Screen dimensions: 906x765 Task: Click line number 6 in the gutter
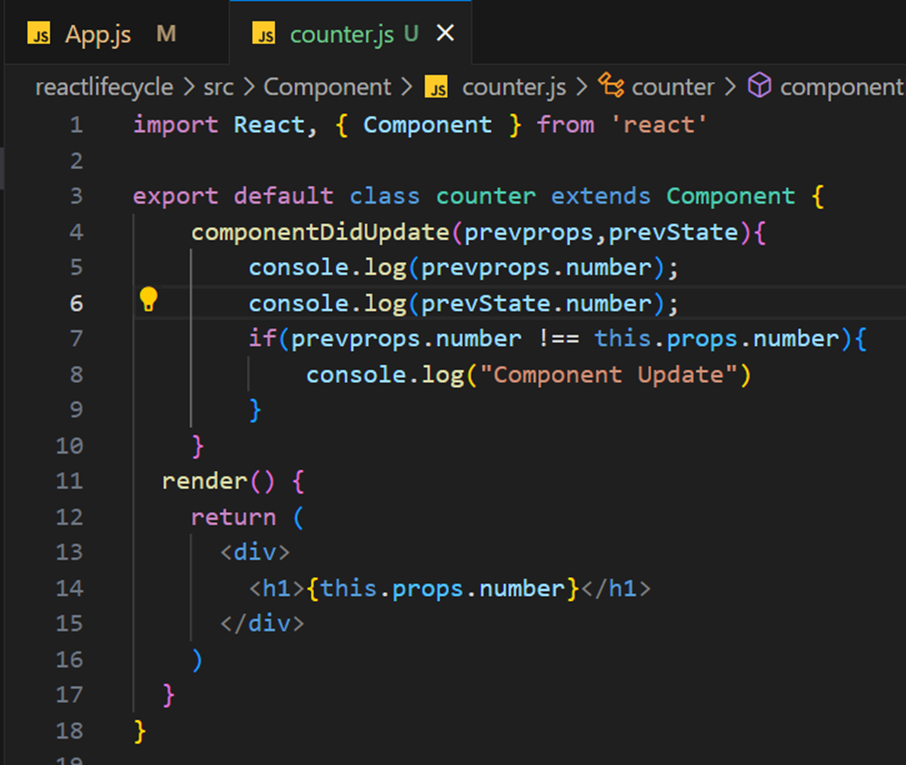(x=76, y=303)
